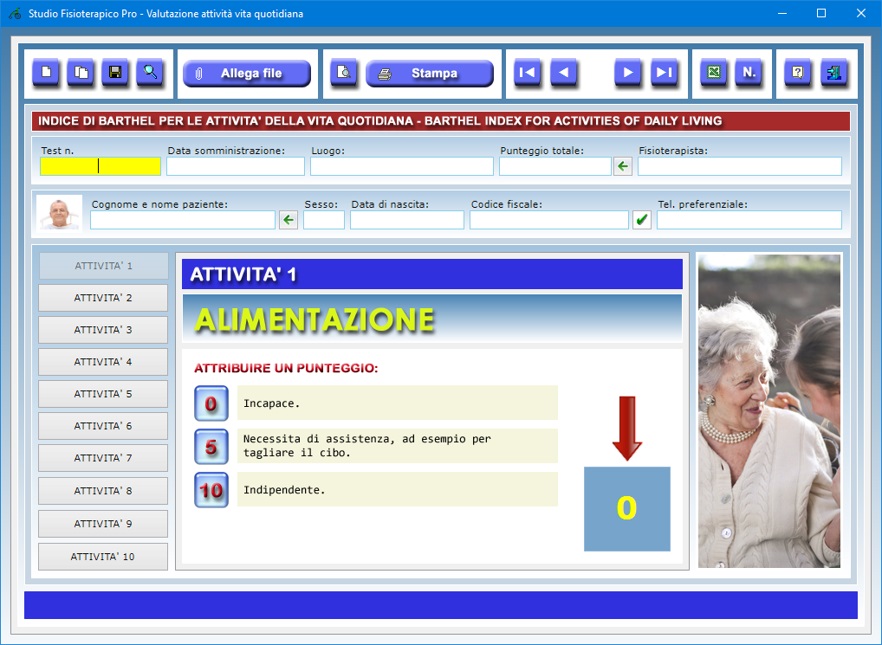The height and width of the screenshot is (645, 882).
Task: Open ATTIVITA' 7 section
Action: tap(103, 458)
